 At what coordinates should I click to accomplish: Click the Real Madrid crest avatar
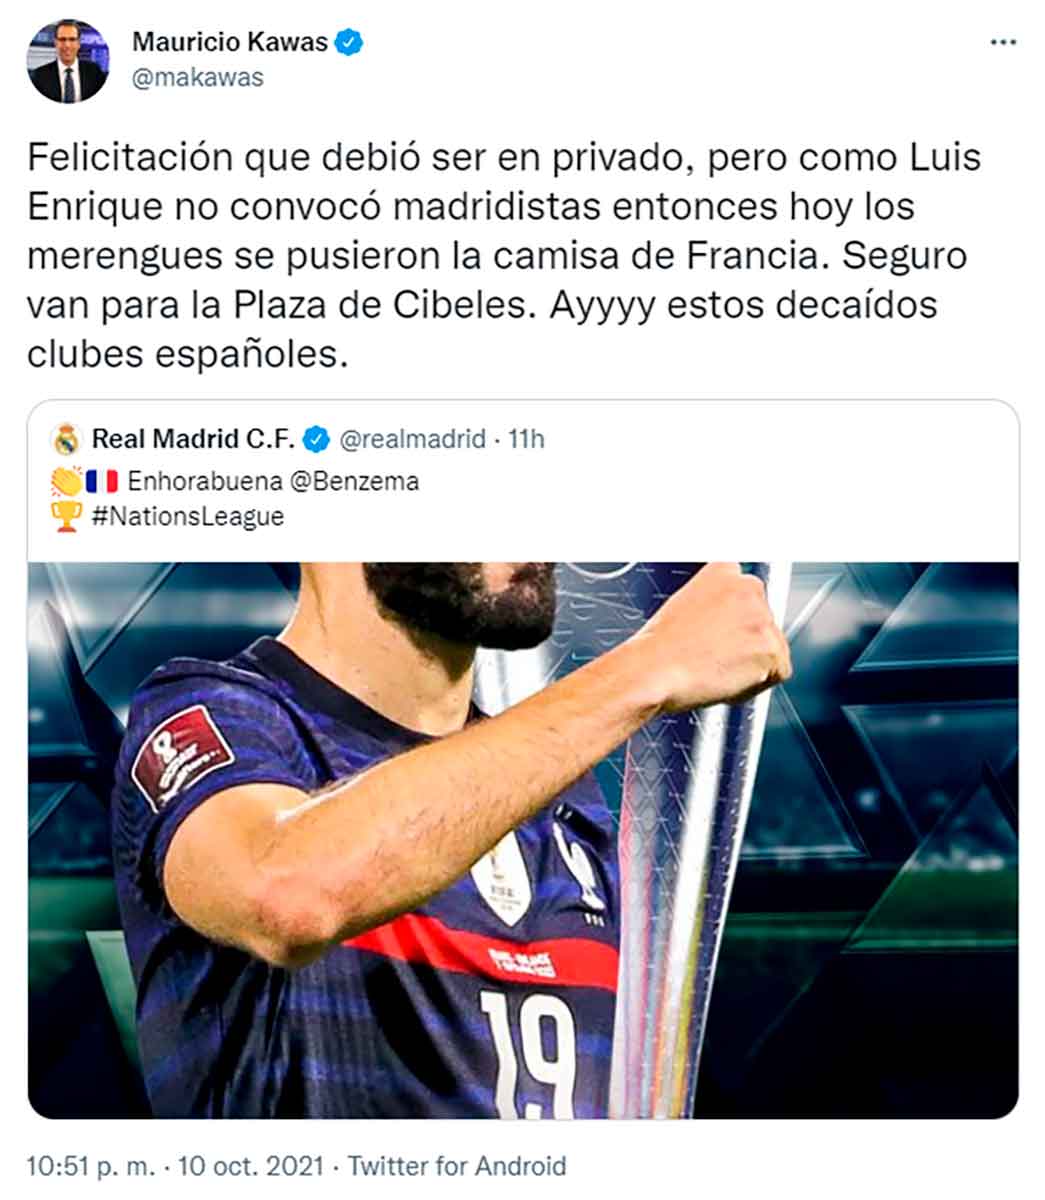point(67,439)
